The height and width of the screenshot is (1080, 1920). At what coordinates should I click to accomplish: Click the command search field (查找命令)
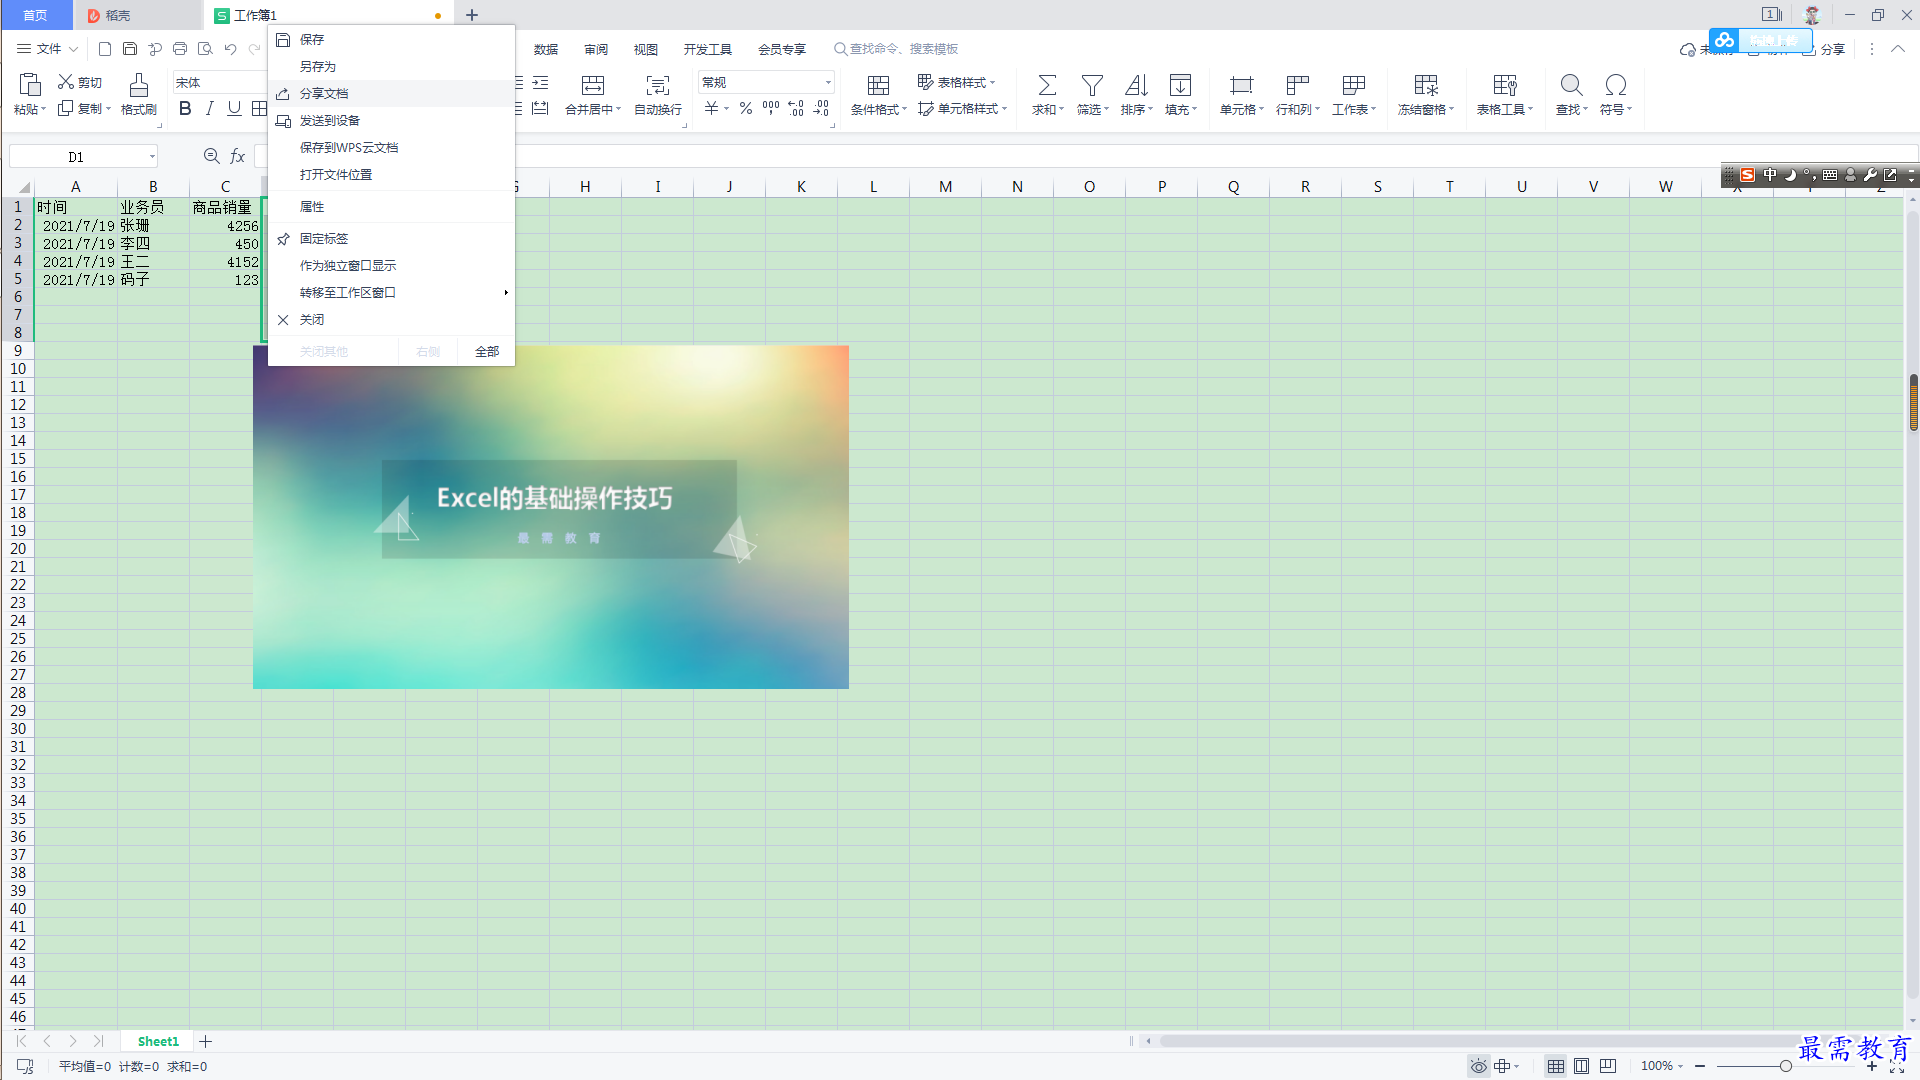[896, 48]
